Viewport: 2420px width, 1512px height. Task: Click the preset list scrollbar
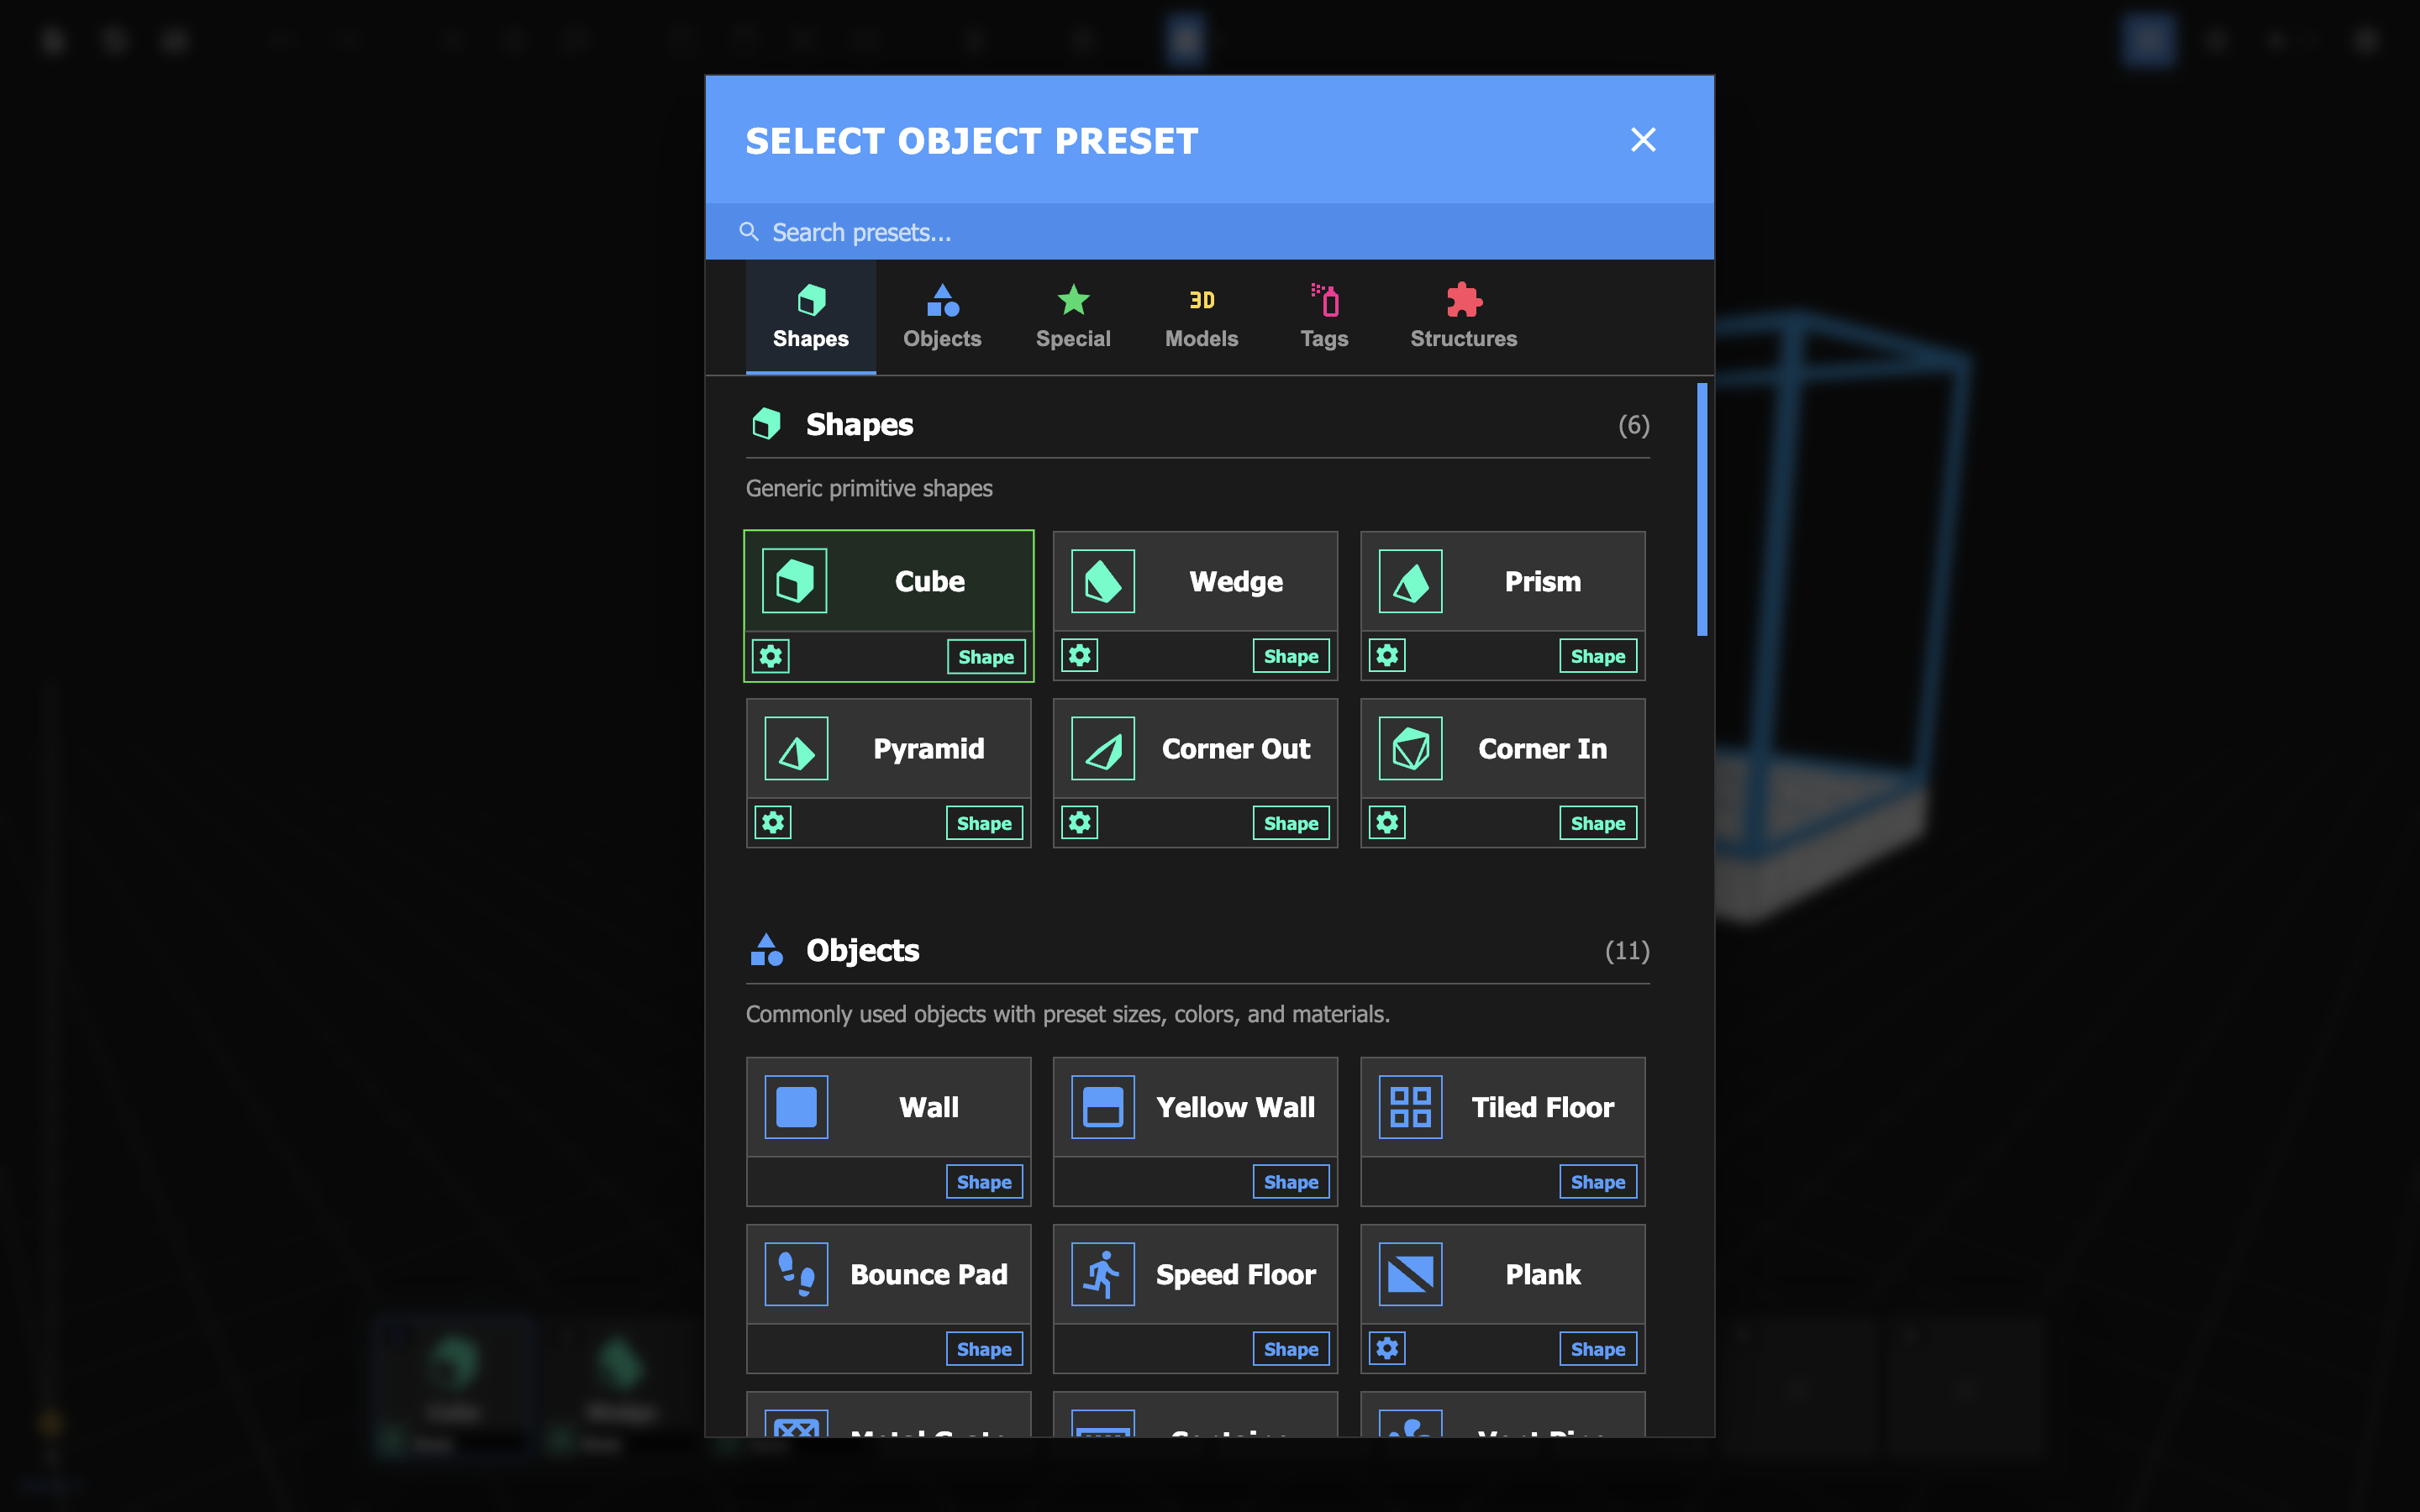click(1702, 509)
